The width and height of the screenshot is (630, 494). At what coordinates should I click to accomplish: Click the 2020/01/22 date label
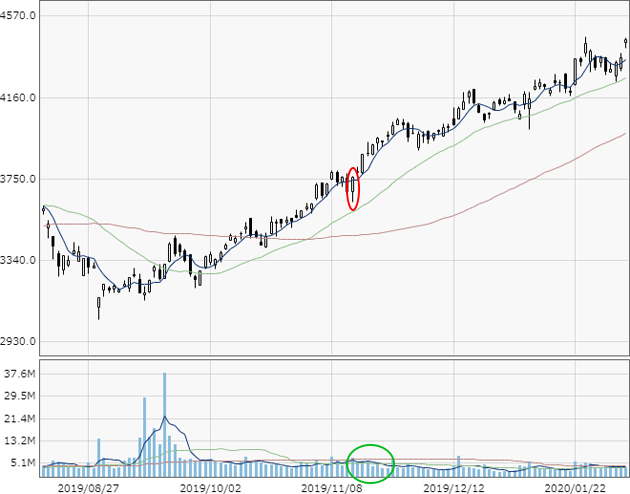[575, 488]
